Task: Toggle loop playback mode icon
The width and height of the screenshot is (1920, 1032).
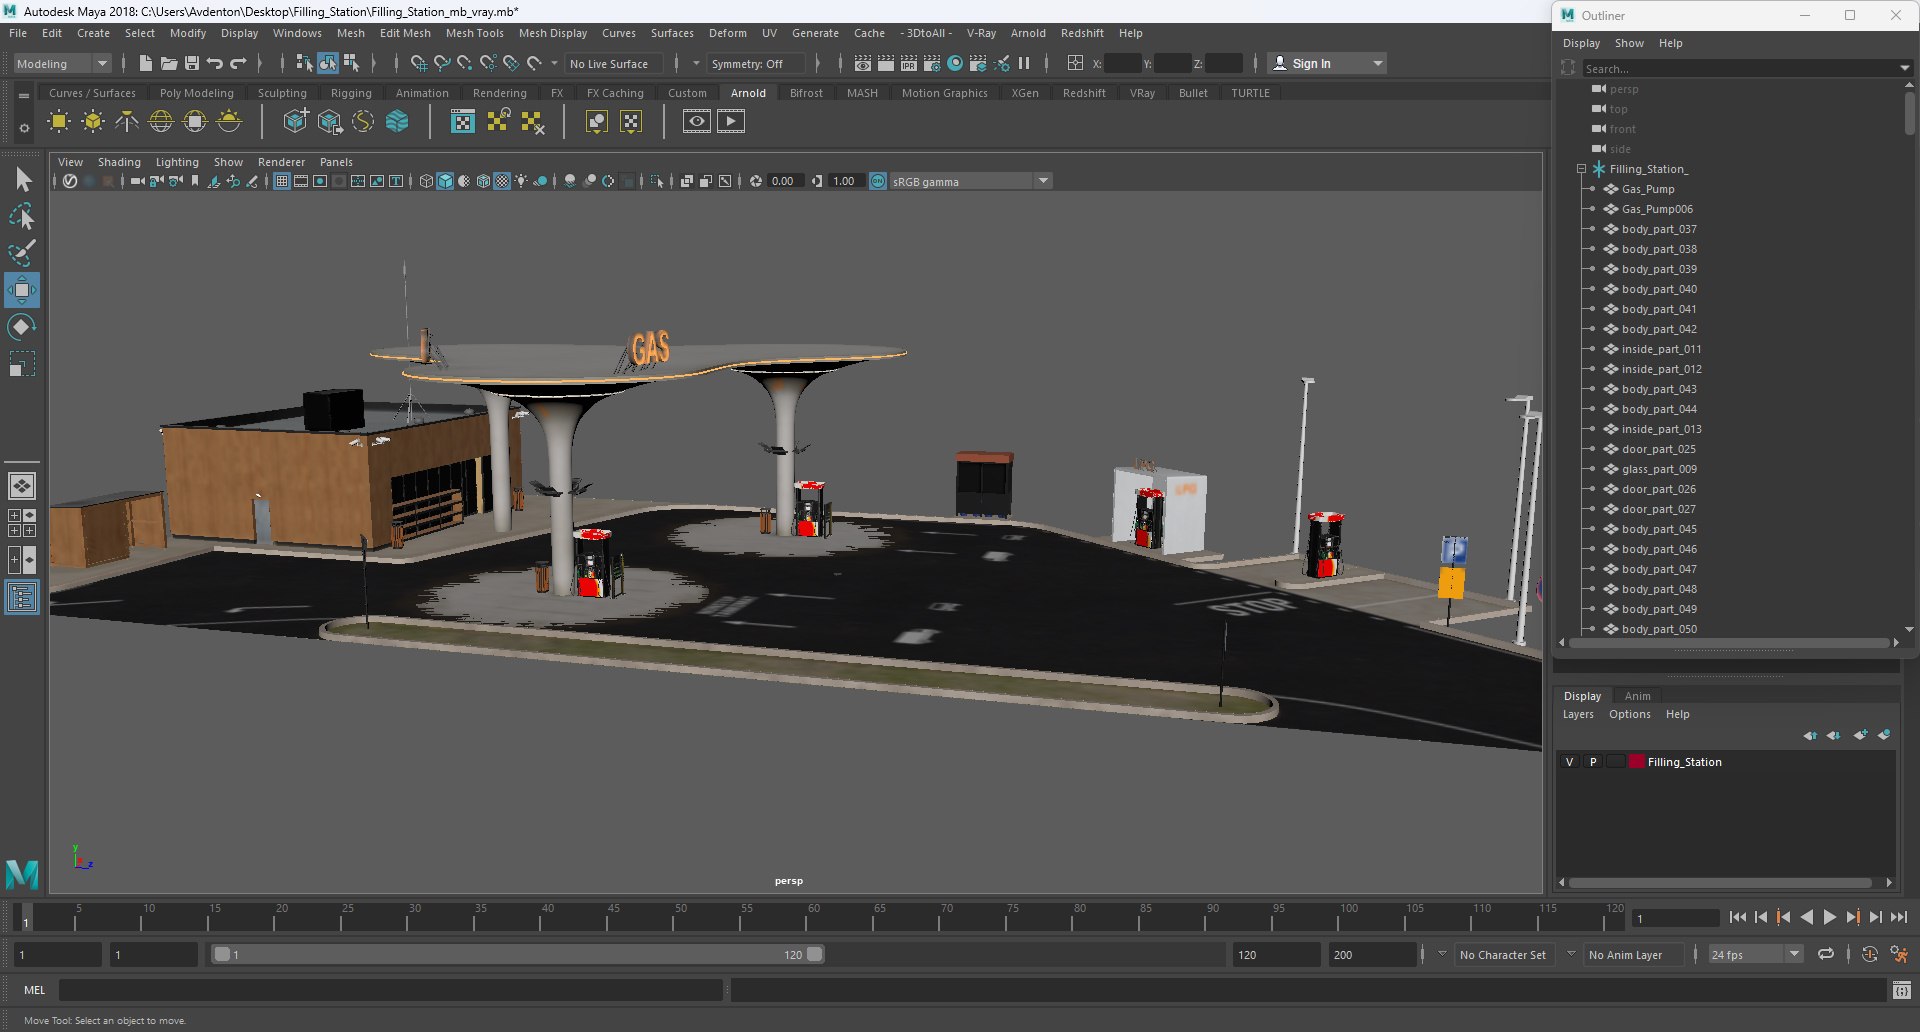Action: point(1826,954)
